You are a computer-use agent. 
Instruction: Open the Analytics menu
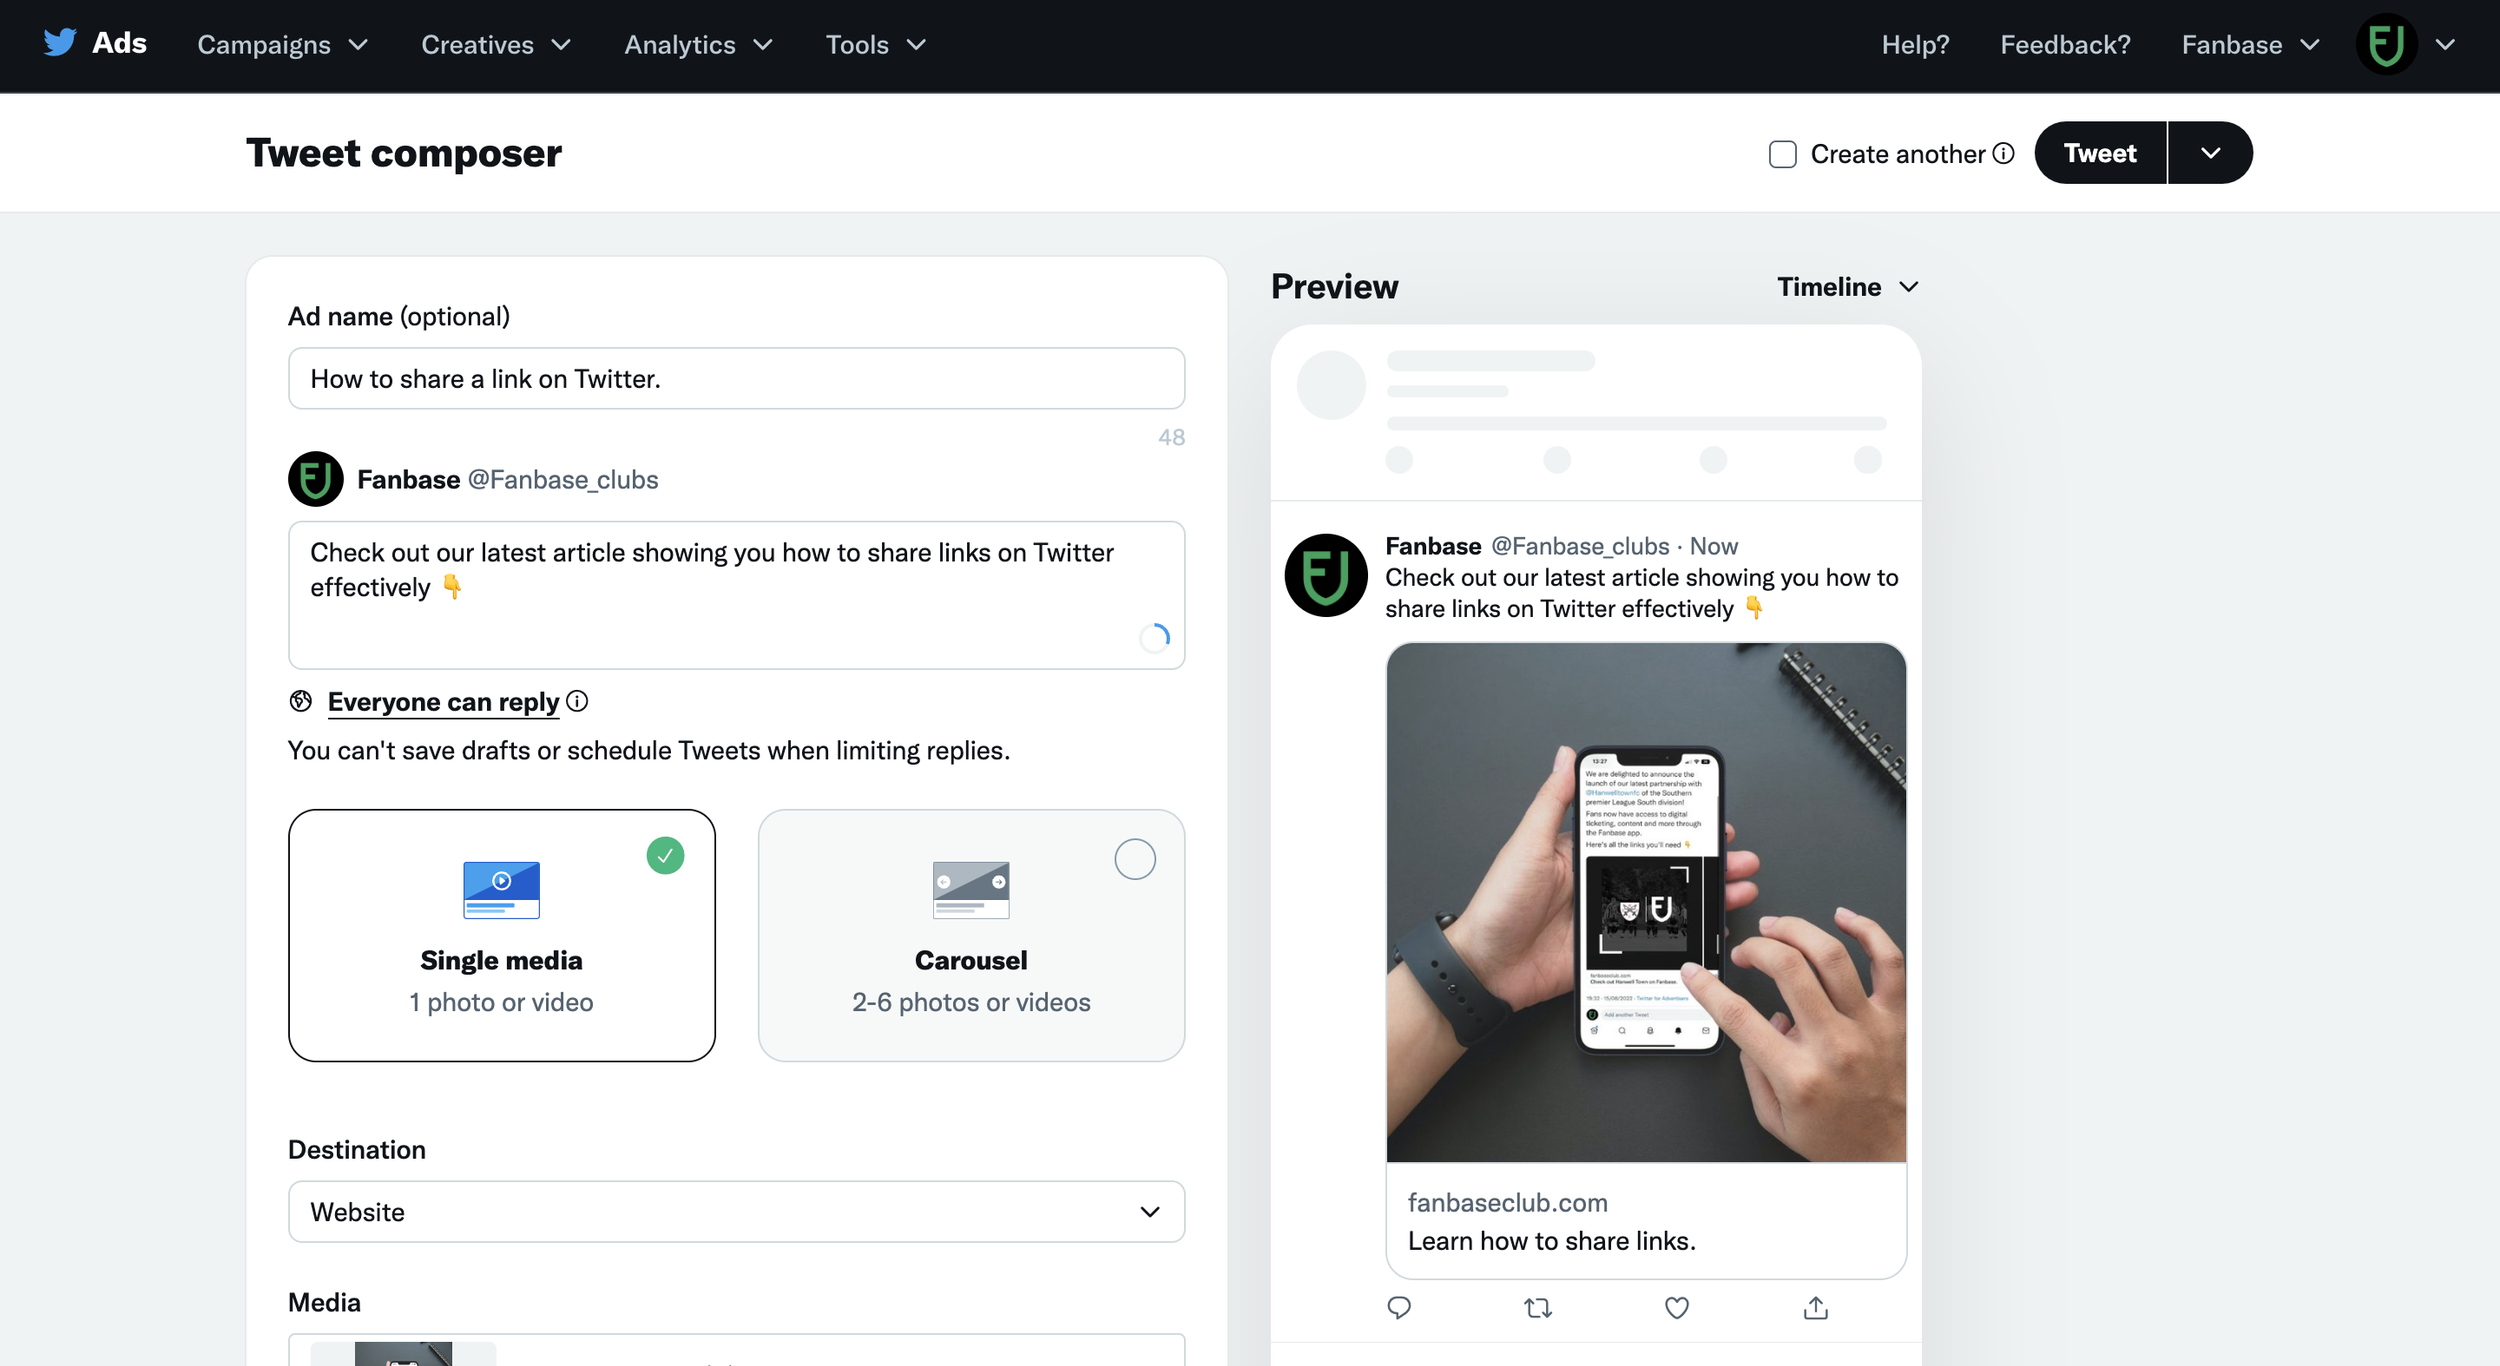tap(698, 45)
